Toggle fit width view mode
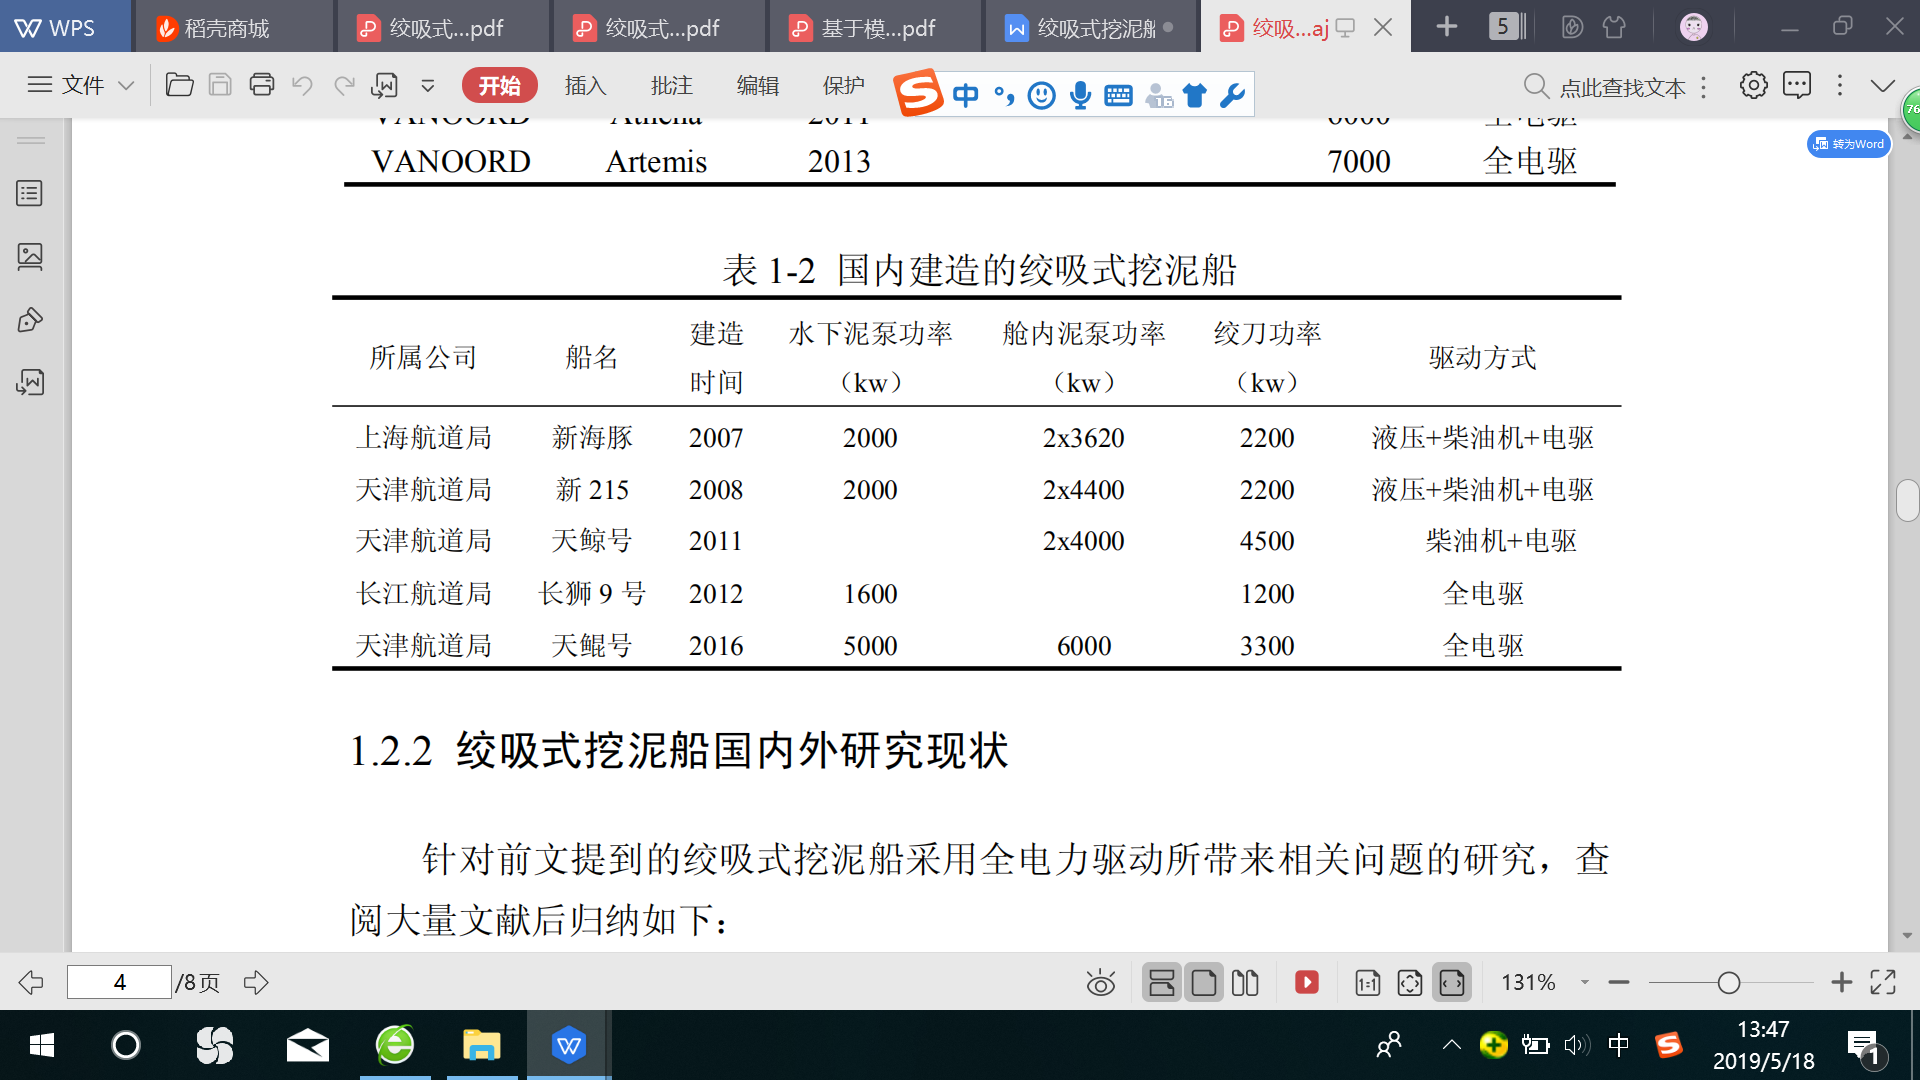 coord(1452,983)
